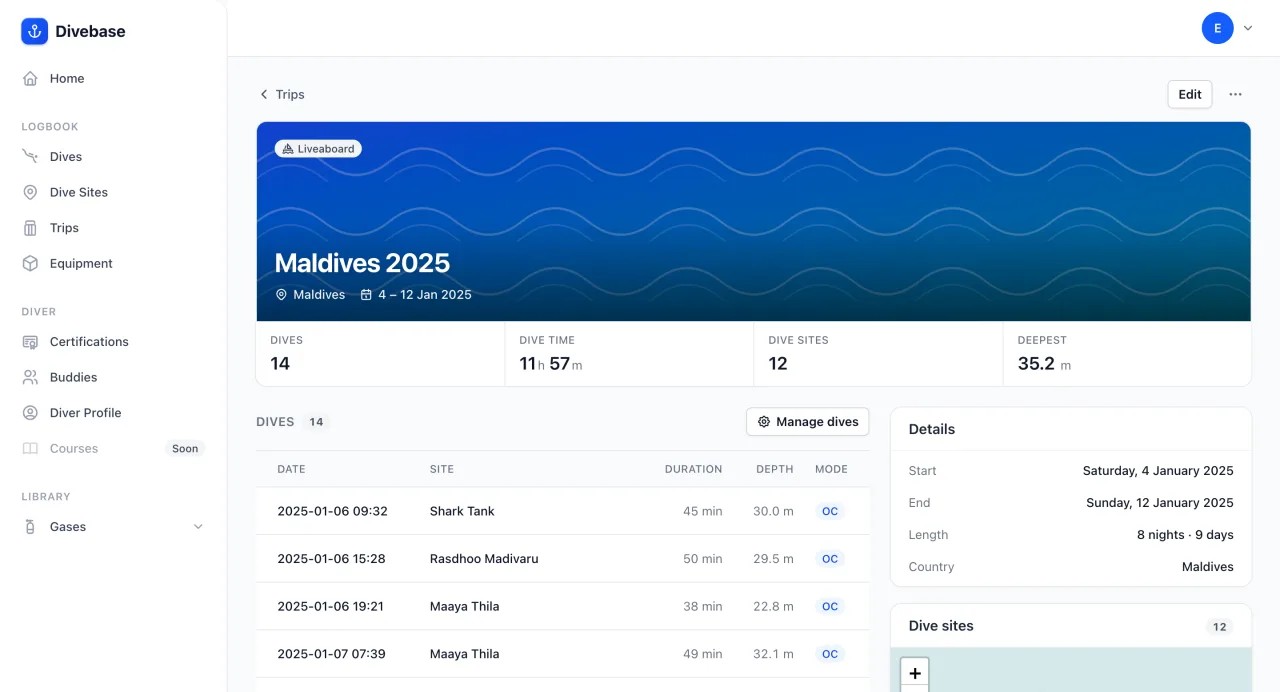Click the 14 count badge beside DIVES
The height and width of the screenshot is (692, 1280).
point(316,422)
